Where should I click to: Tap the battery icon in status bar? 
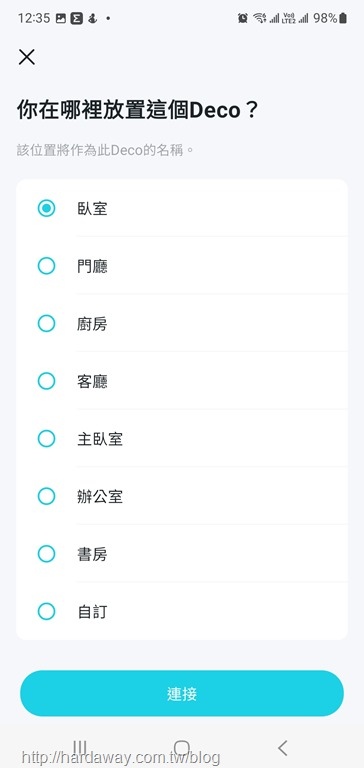(x=343, y=19)
